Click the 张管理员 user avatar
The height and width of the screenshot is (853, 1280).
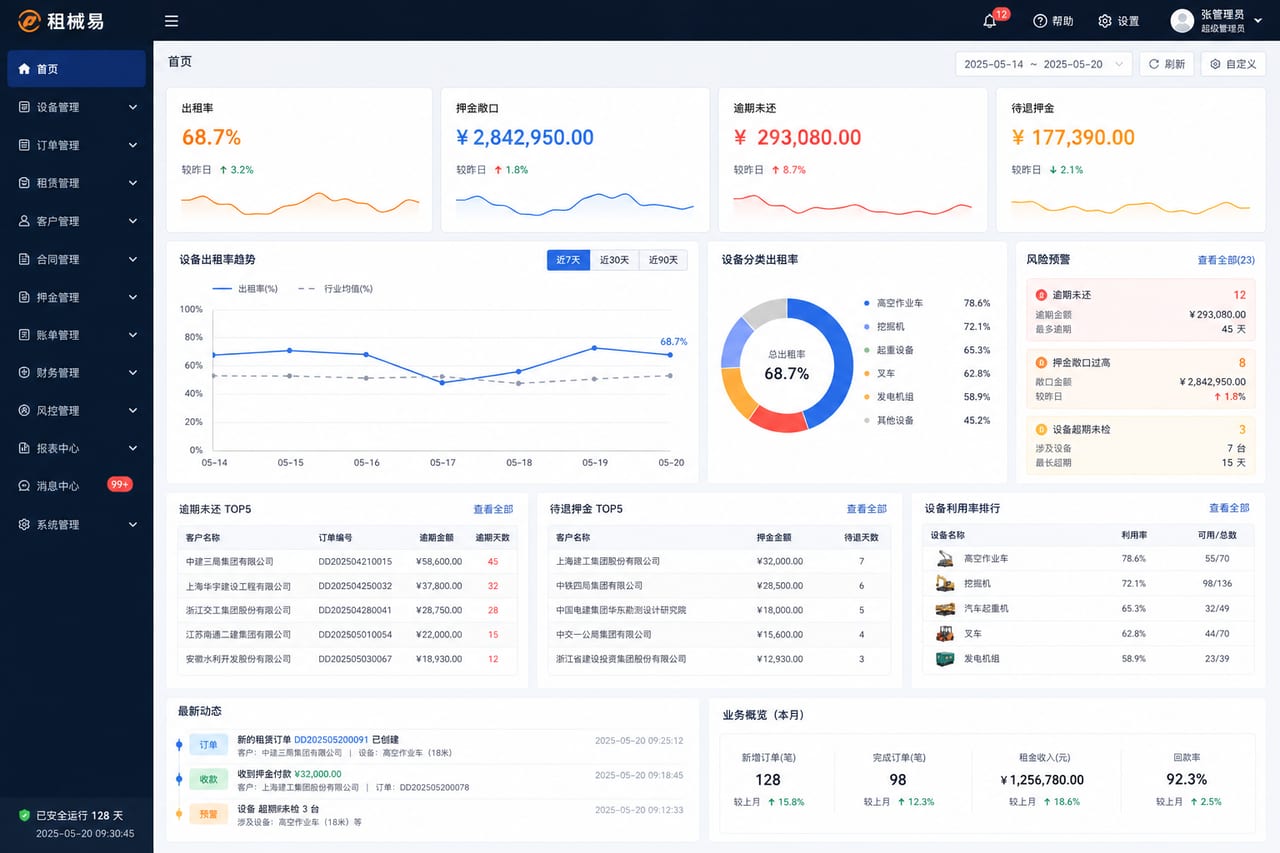[1182, 21]
